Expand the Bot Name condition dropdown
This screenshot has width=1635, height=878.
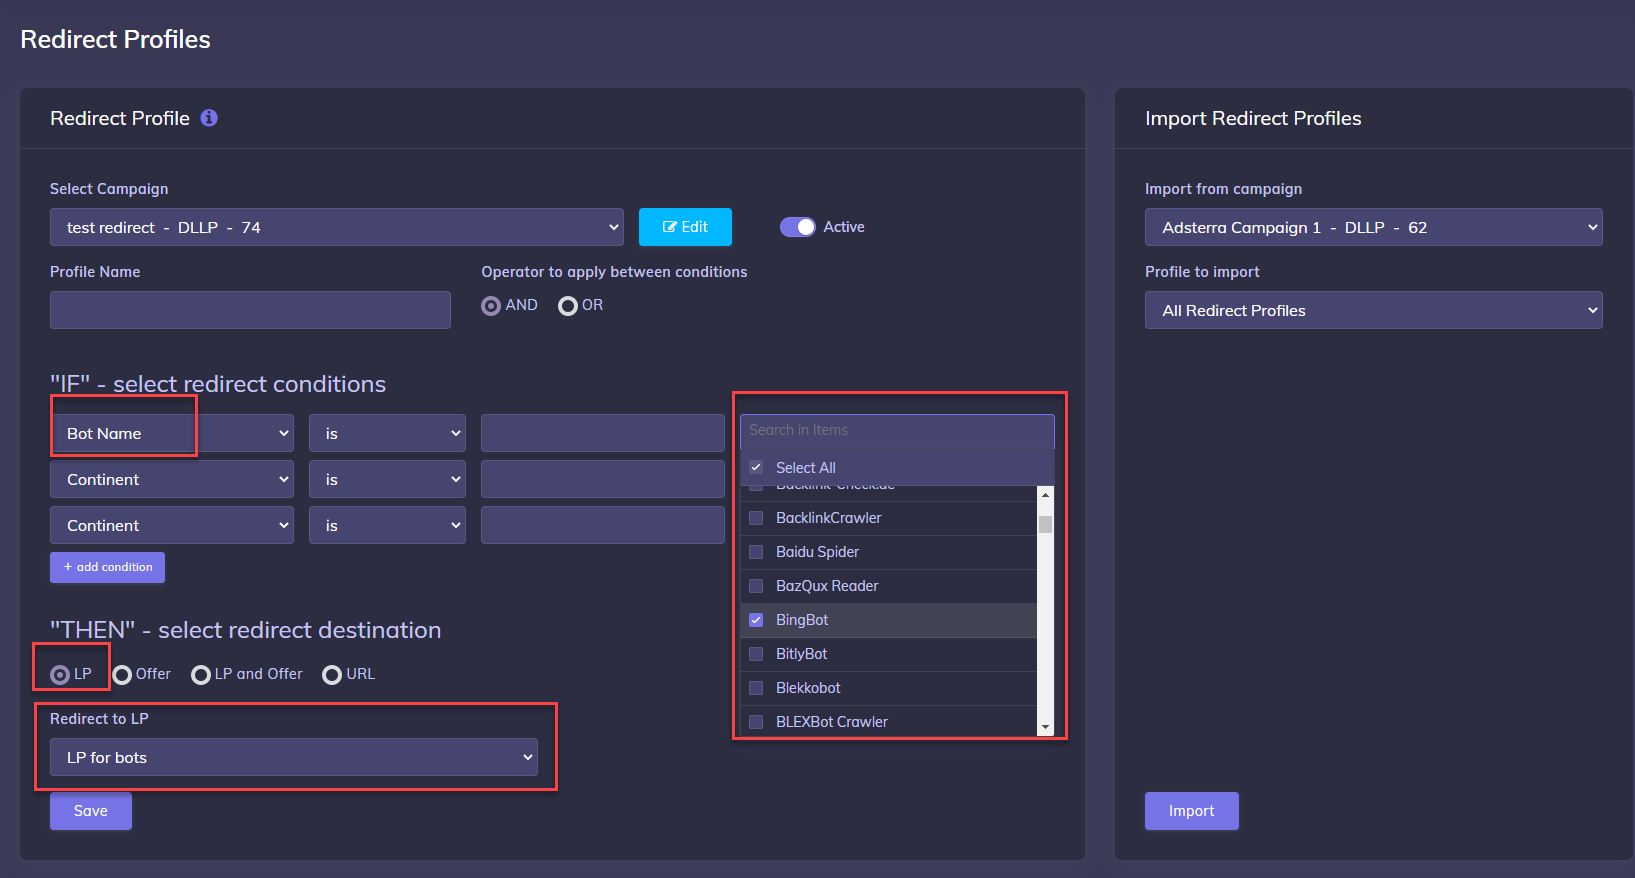(172, 433)
